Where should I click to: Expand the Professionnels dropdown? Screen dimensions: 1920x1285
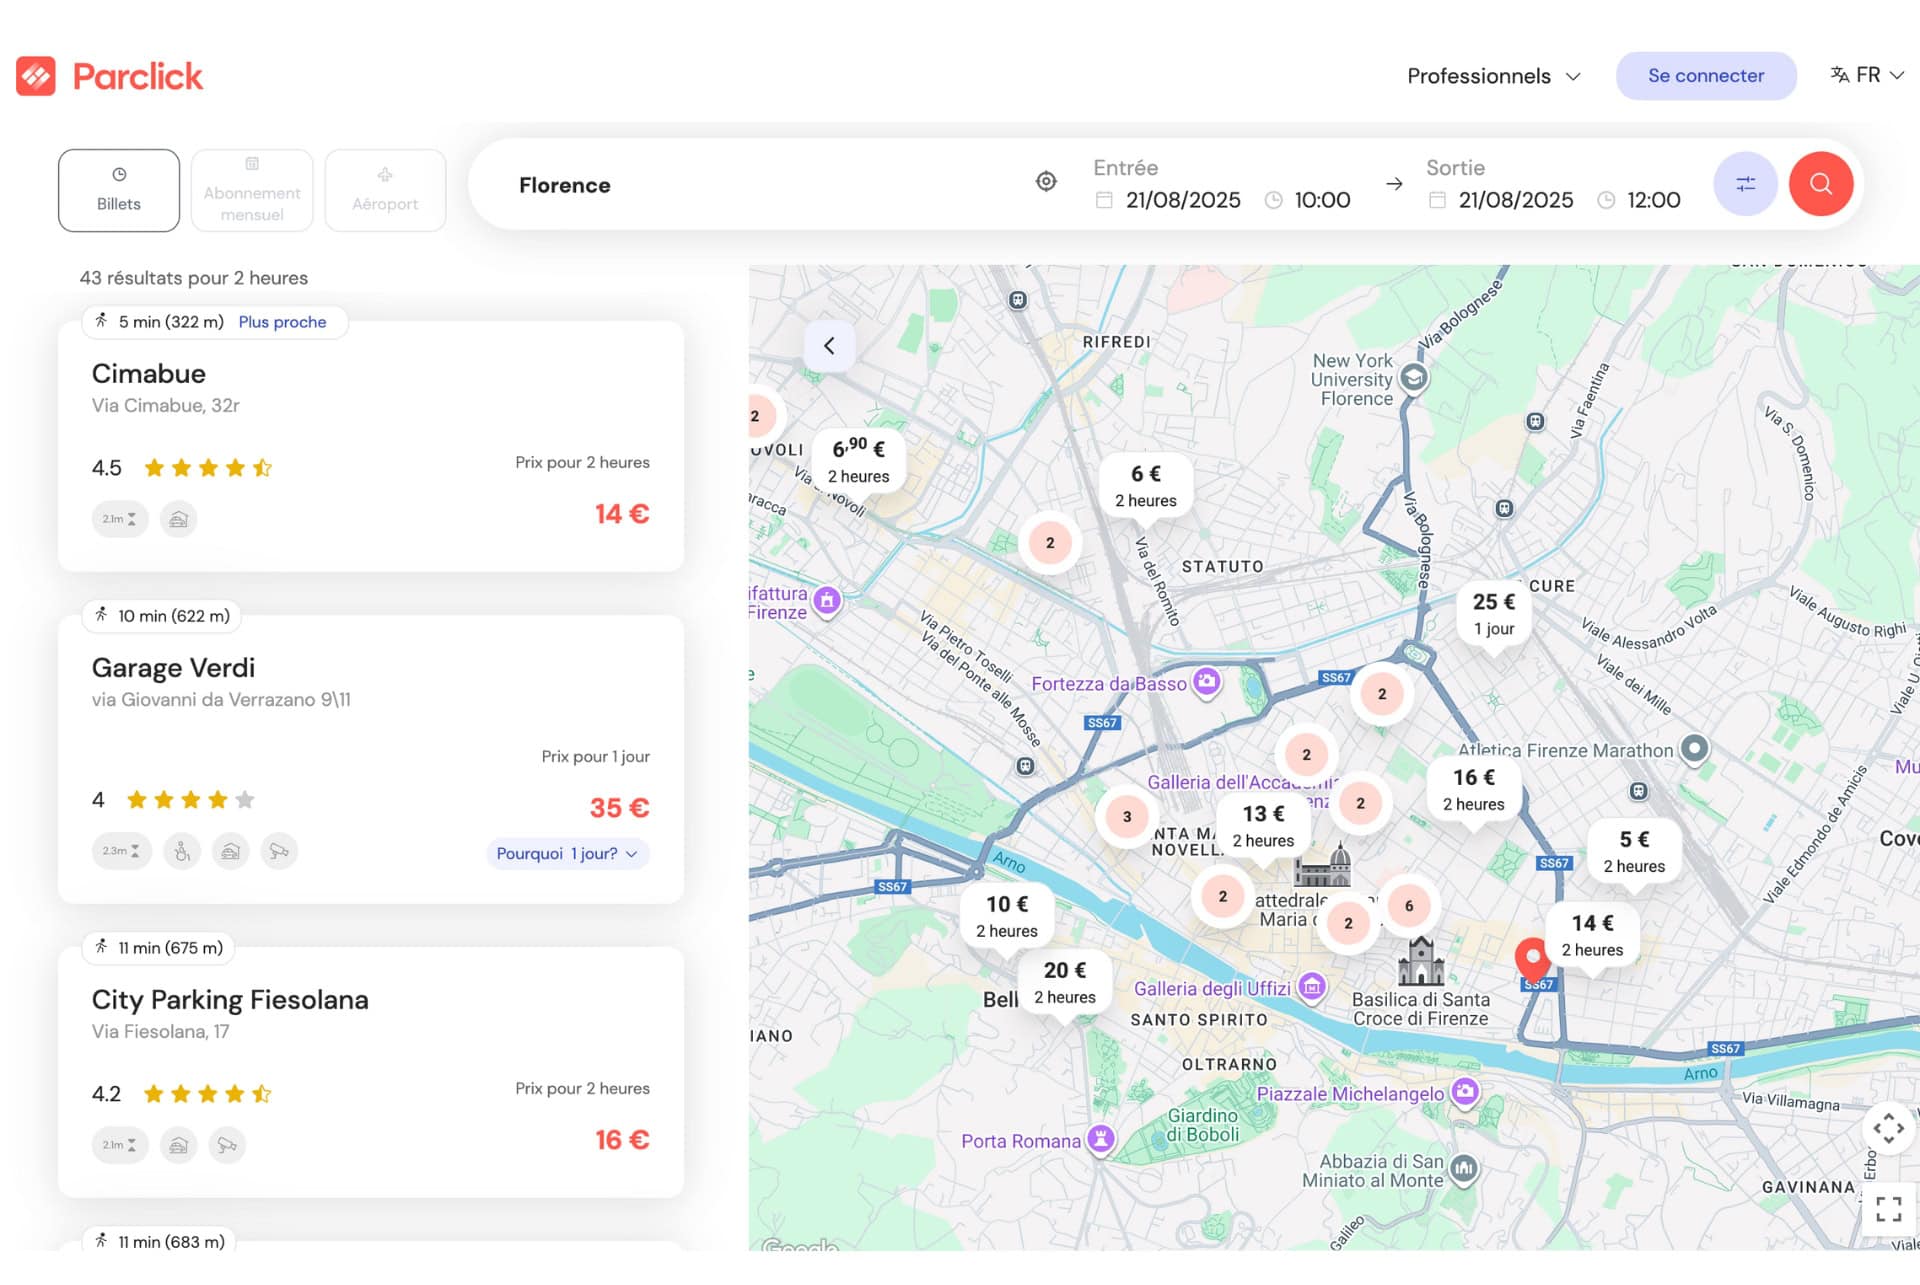point(1493,76)
